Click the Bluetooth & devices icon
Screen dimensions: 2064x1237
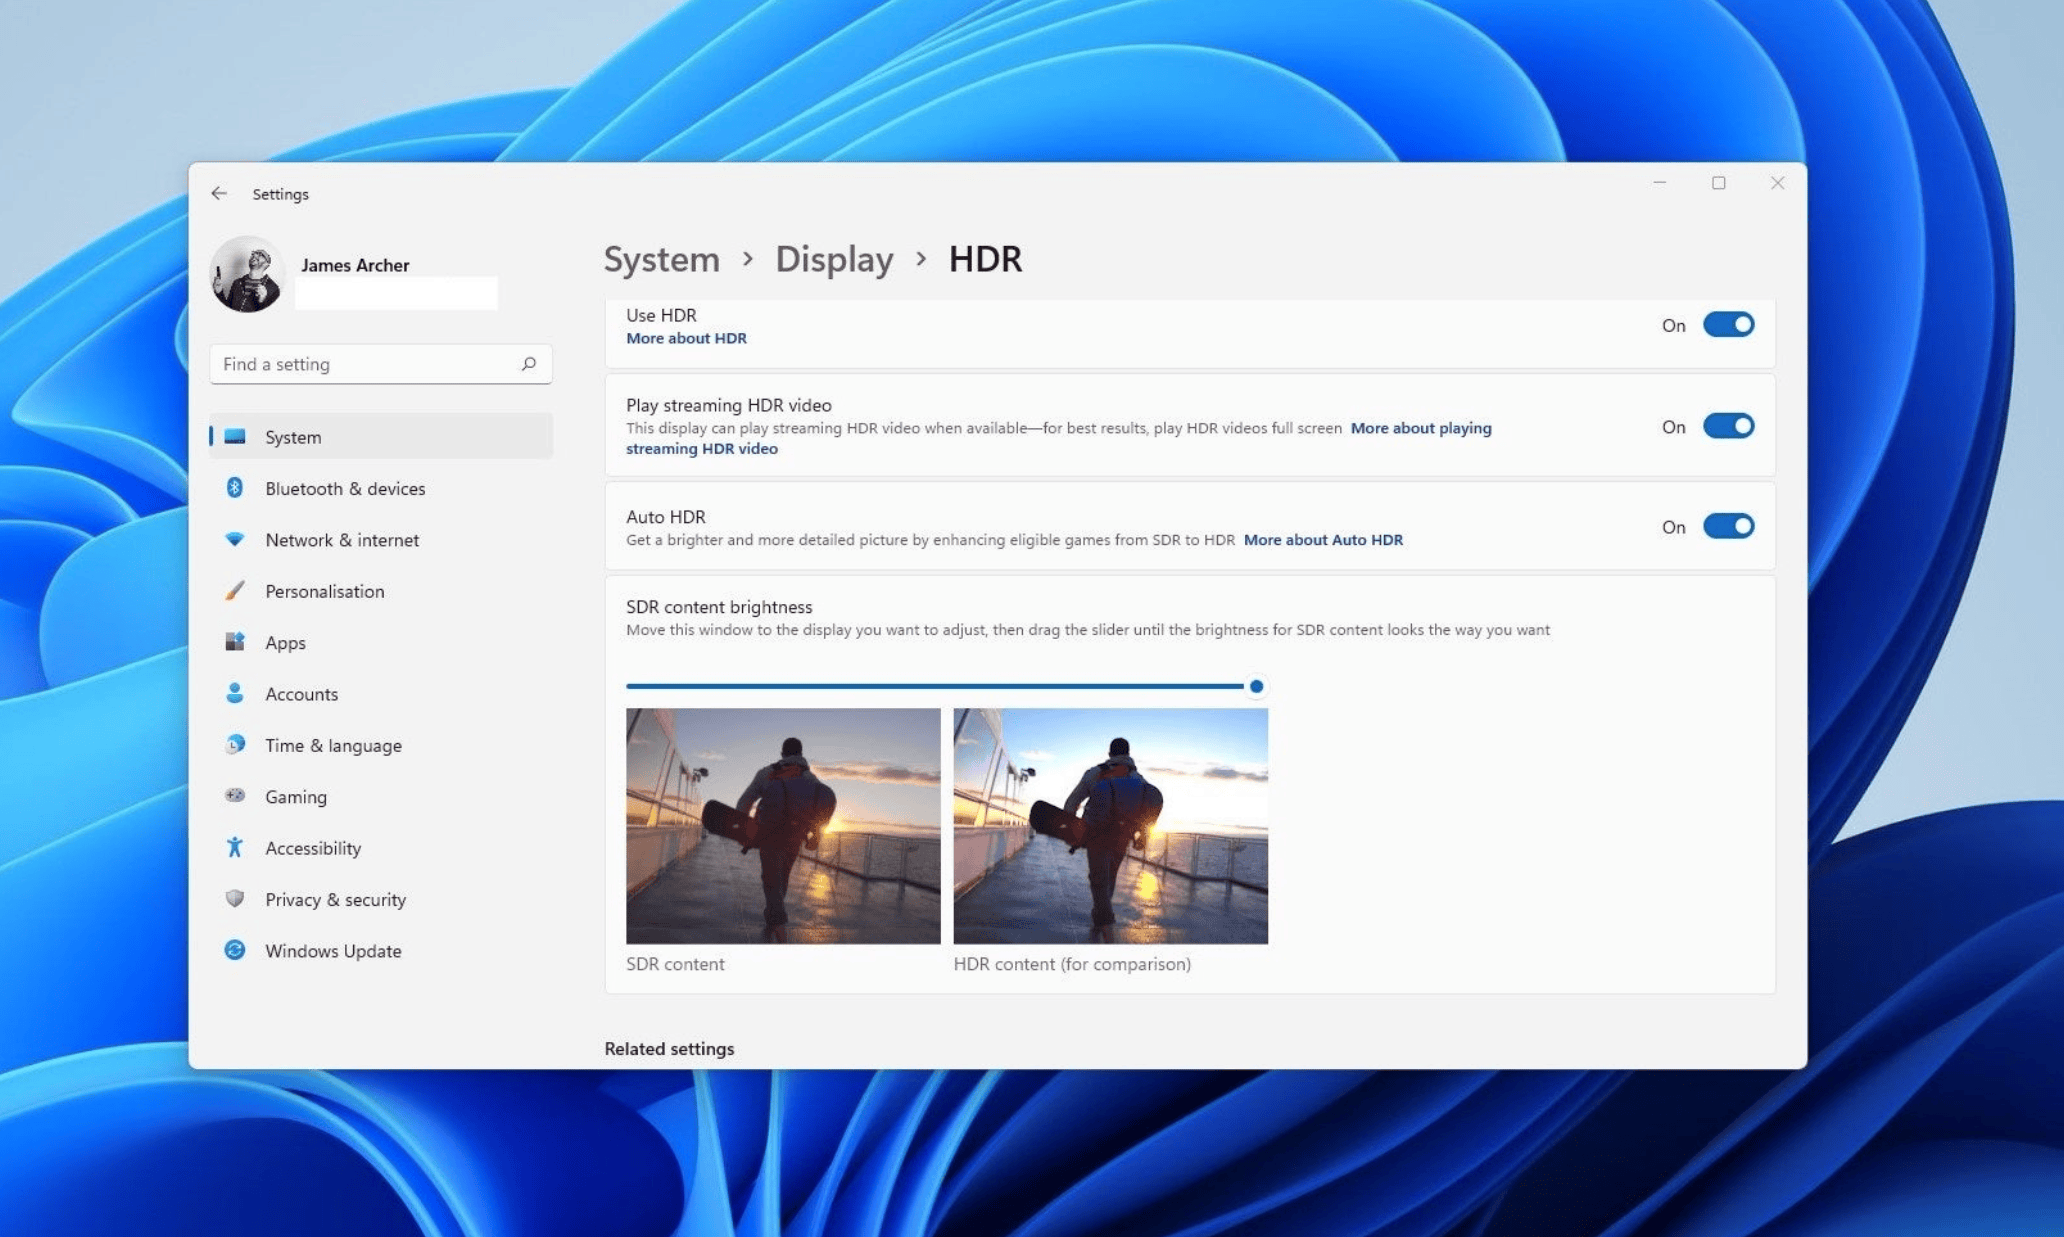tap(234, 488)
